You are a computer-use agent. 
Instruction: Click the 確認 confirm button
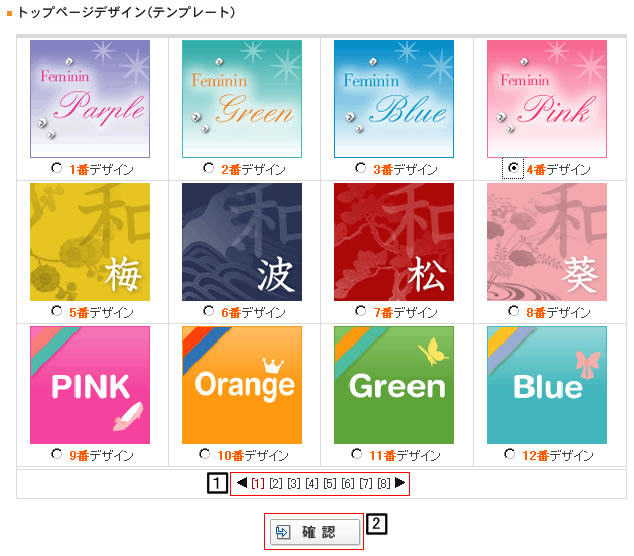315,532
